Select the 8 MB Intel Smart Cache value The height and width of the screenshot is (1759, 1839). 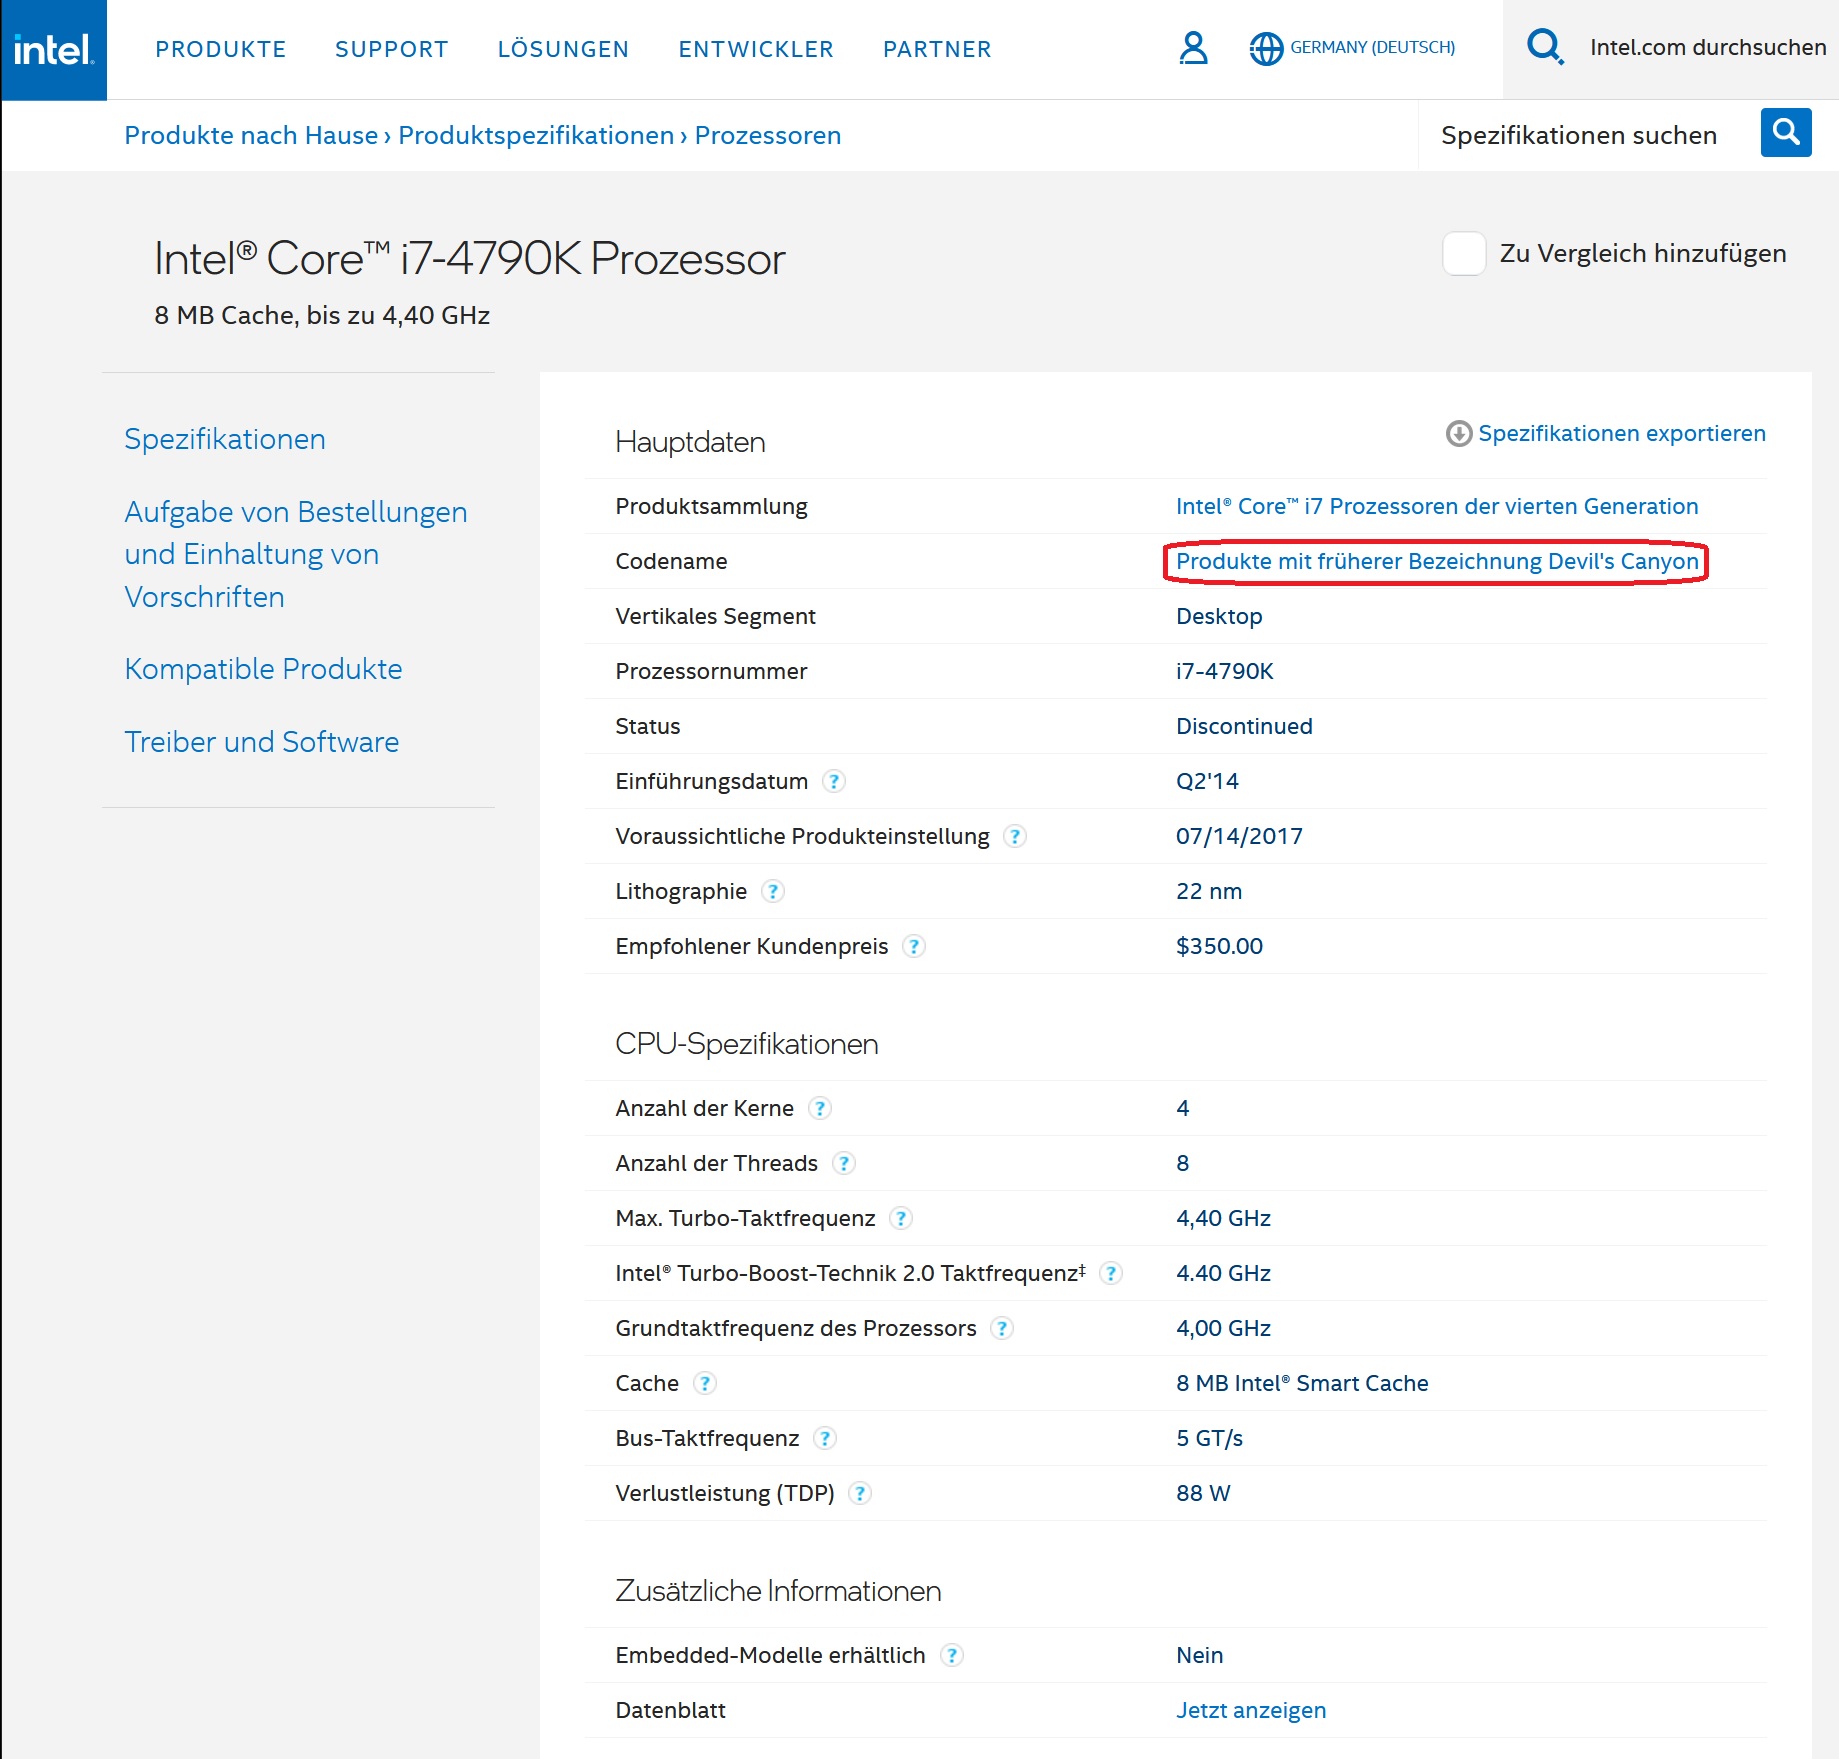coord(1302,1383)
